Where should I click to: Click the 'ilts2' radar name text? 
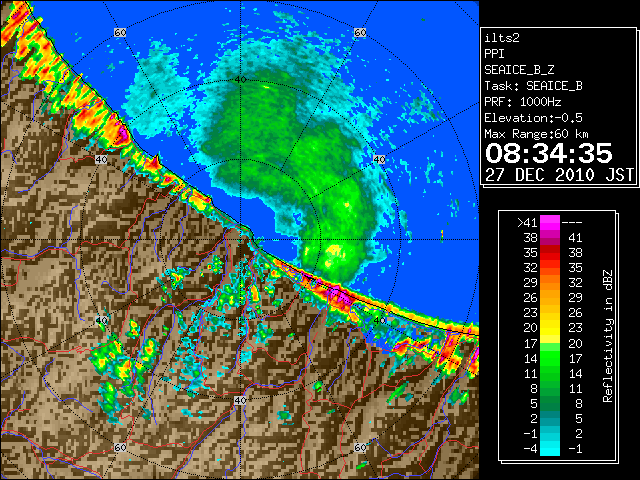pos(502,38)
